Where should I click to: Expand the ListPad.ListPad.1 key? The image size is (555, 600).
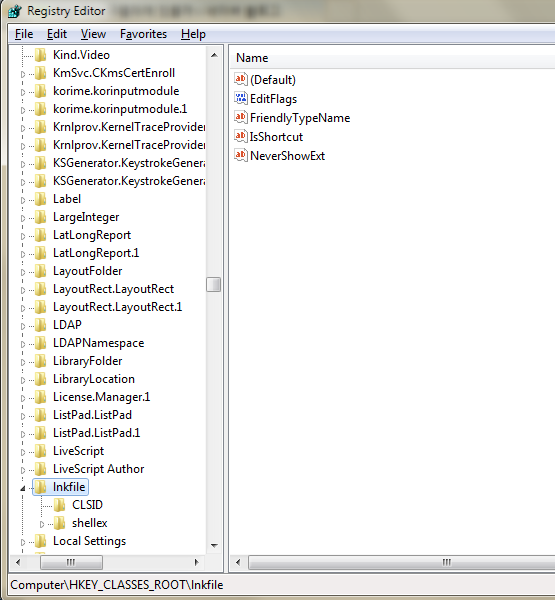23,434
